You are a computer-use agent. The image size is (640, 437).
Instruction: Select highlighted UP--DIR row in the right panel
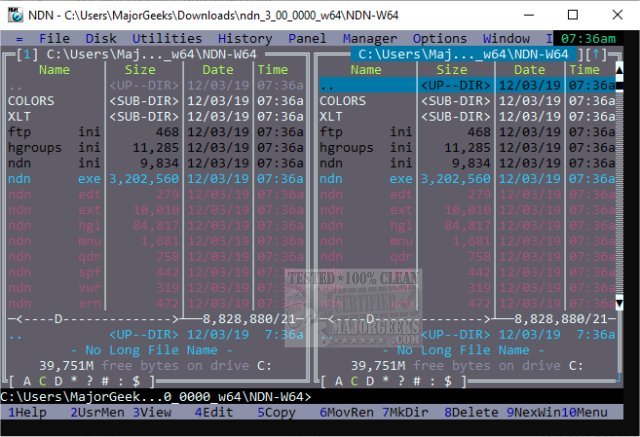pos(467,85)
